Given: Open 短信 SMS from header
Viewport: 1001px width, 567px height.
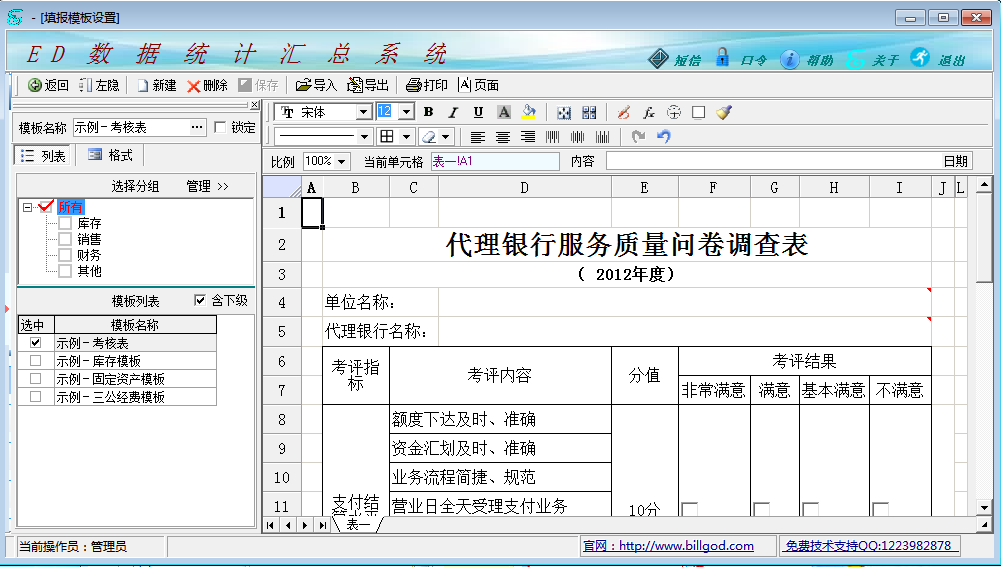Looking at the screenshot, I should 675,59.
